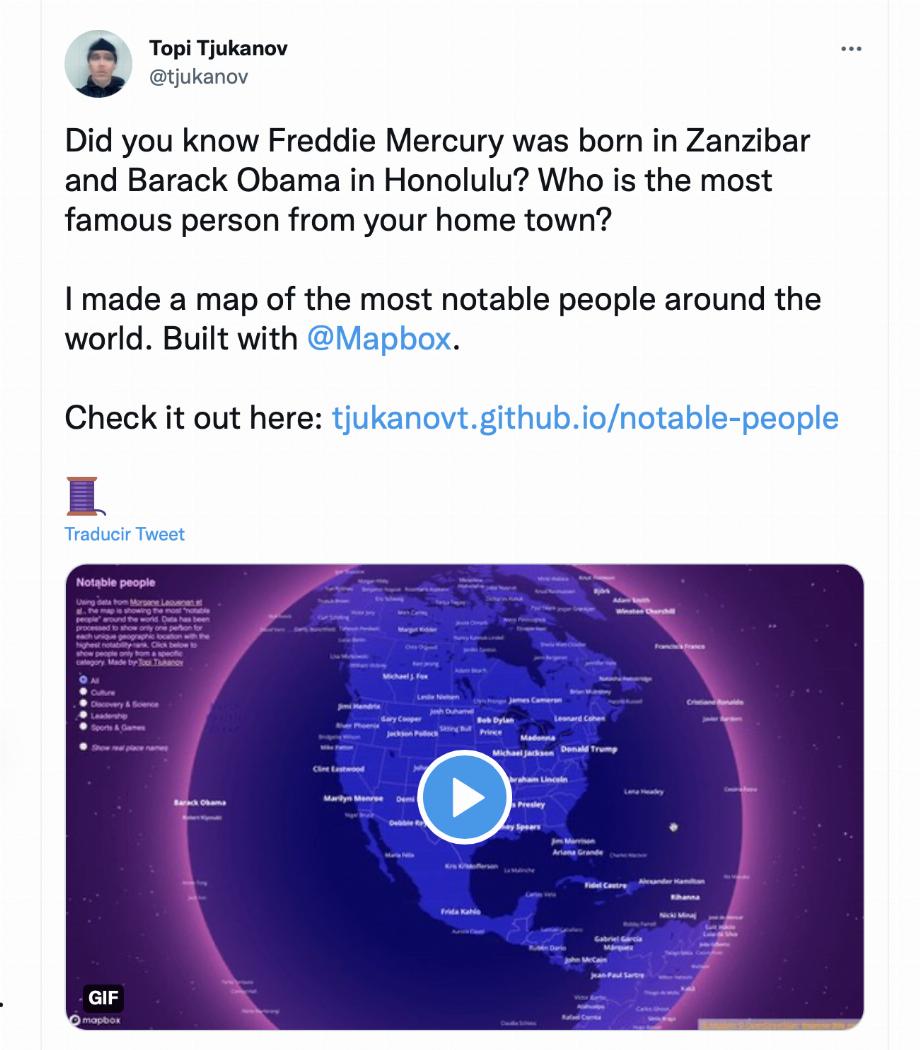Click Traducir Tweet to translate
The height and width of the screenshot is (1050, 920).
coord(125,534)
